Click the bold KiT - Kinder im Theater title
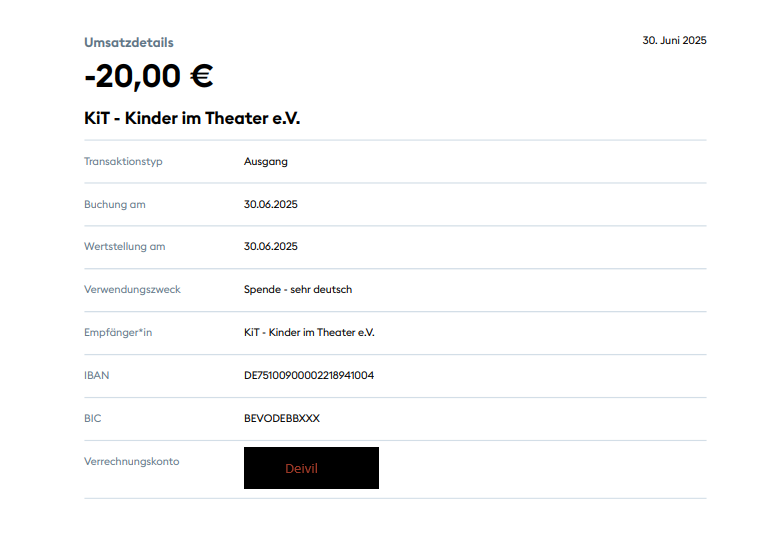 (x=192, y=118)
